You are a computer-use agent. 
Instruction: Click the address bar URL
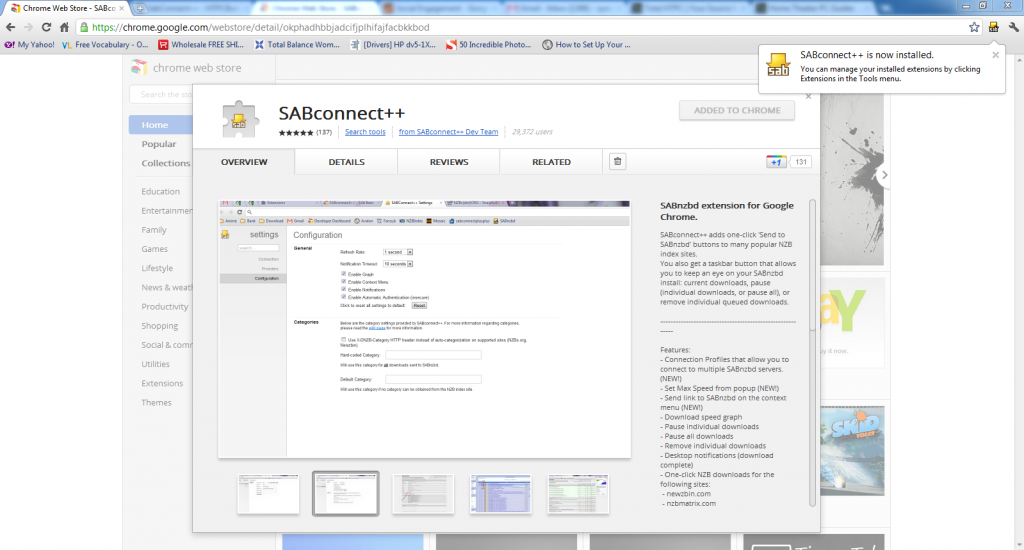(x=261, y=27)
